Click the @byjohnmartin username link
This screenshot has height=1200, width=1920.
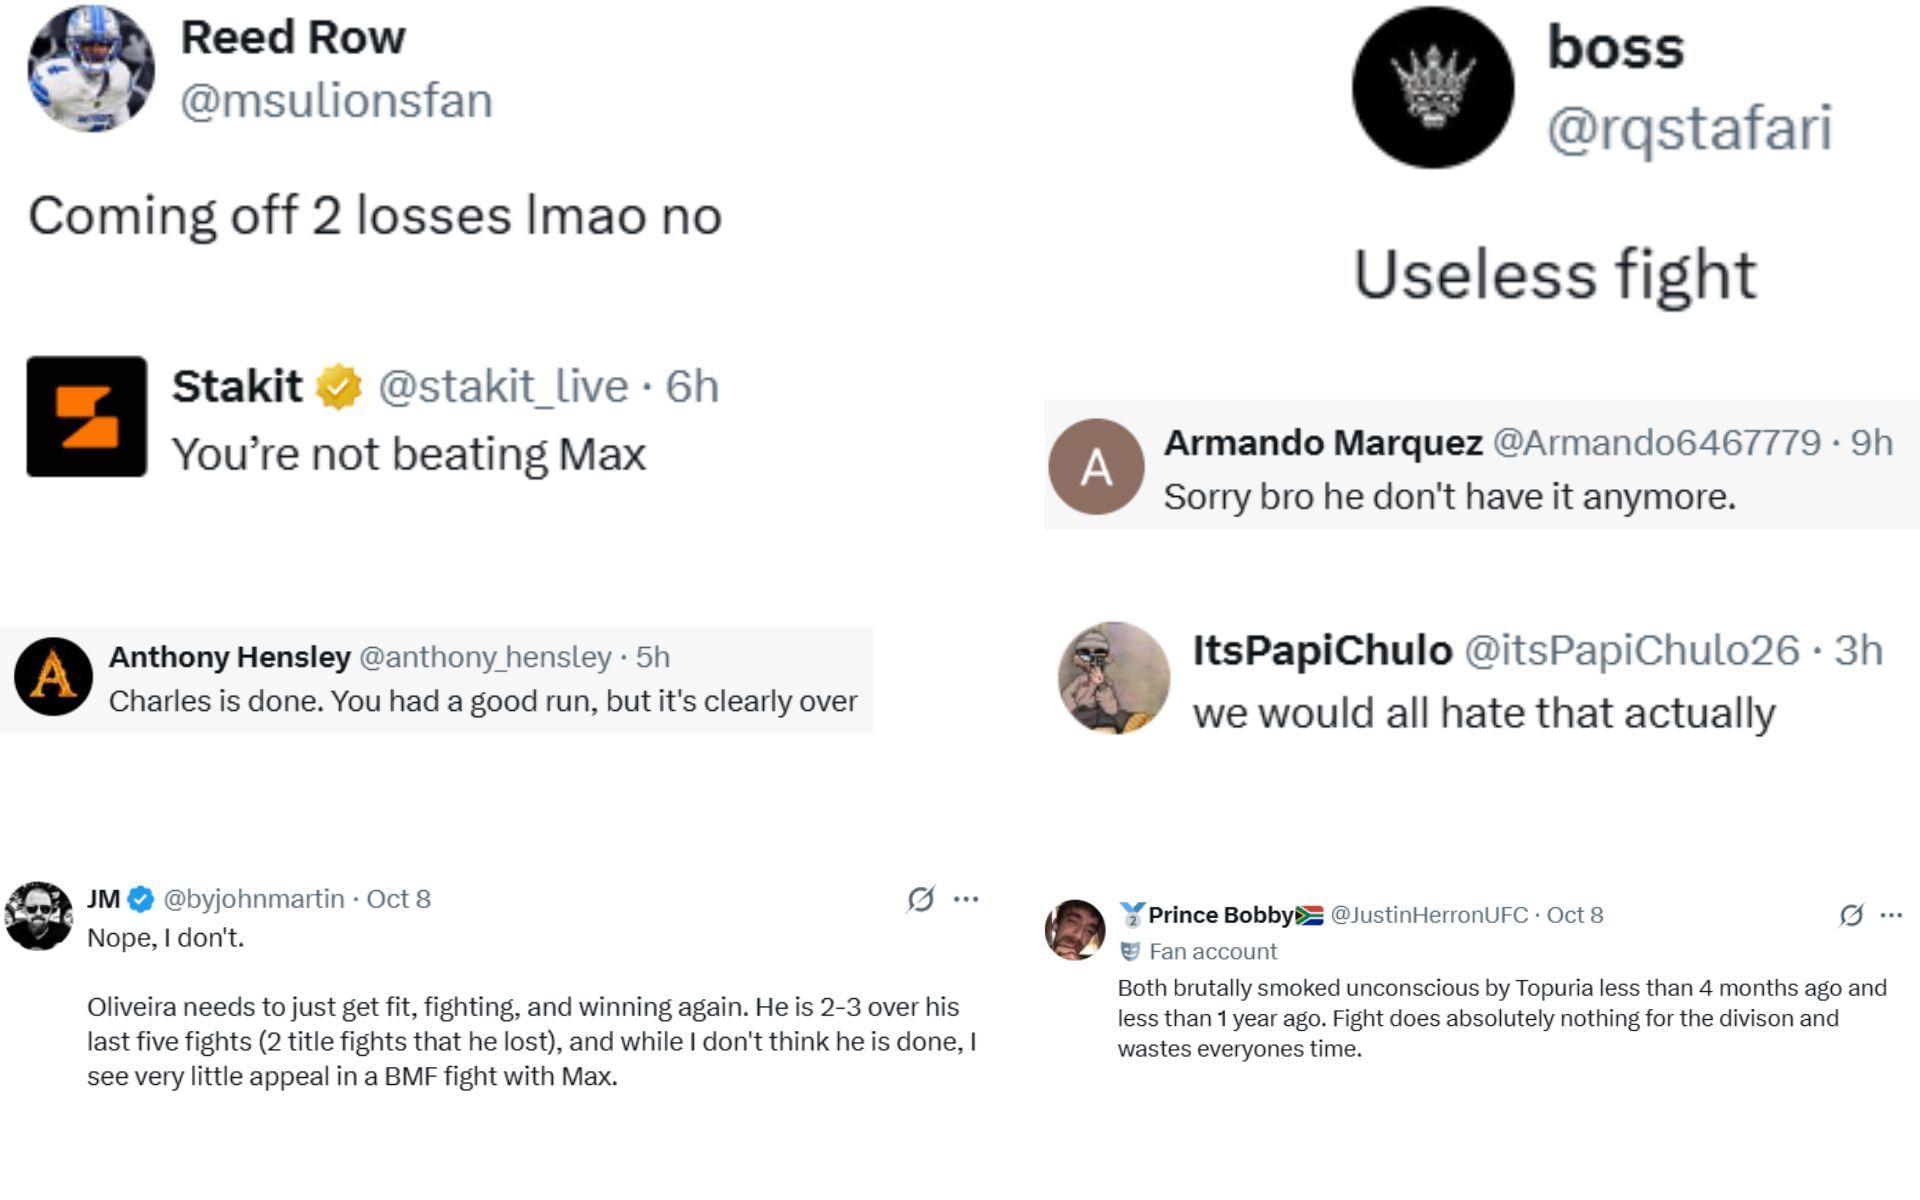(253, 899)
